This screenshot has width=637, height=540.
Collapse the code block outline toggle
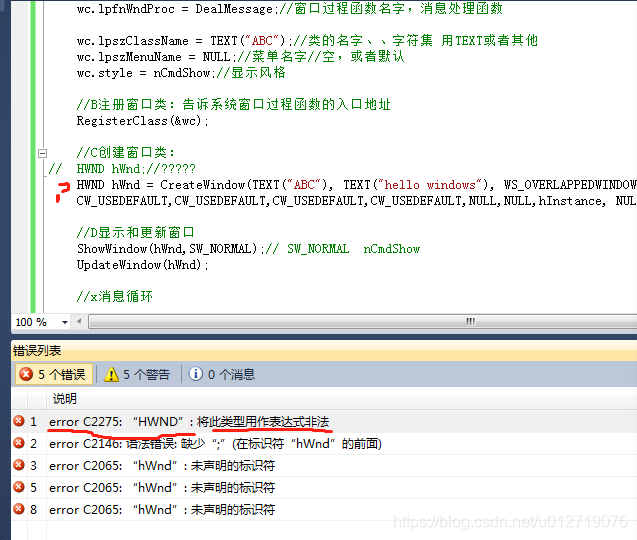click(42, 153)
